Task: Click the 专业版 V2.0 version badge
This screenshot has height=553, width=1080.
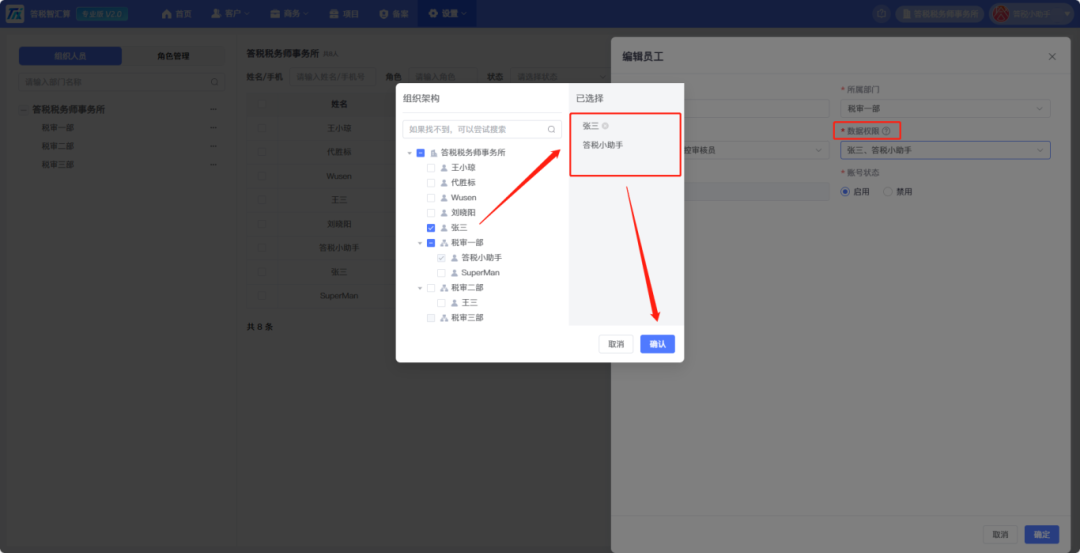Action: pyautogui.click(x=102, y=14)
